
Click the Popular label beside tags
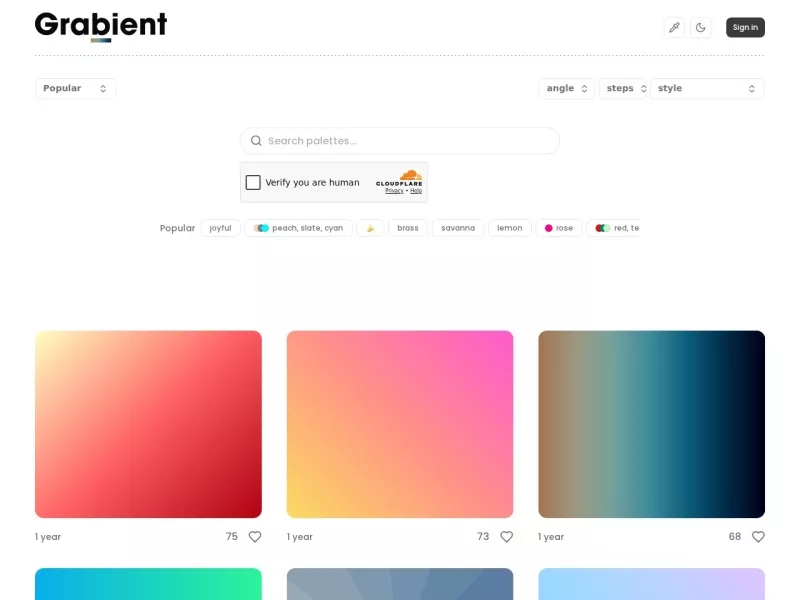pos(177,228)
